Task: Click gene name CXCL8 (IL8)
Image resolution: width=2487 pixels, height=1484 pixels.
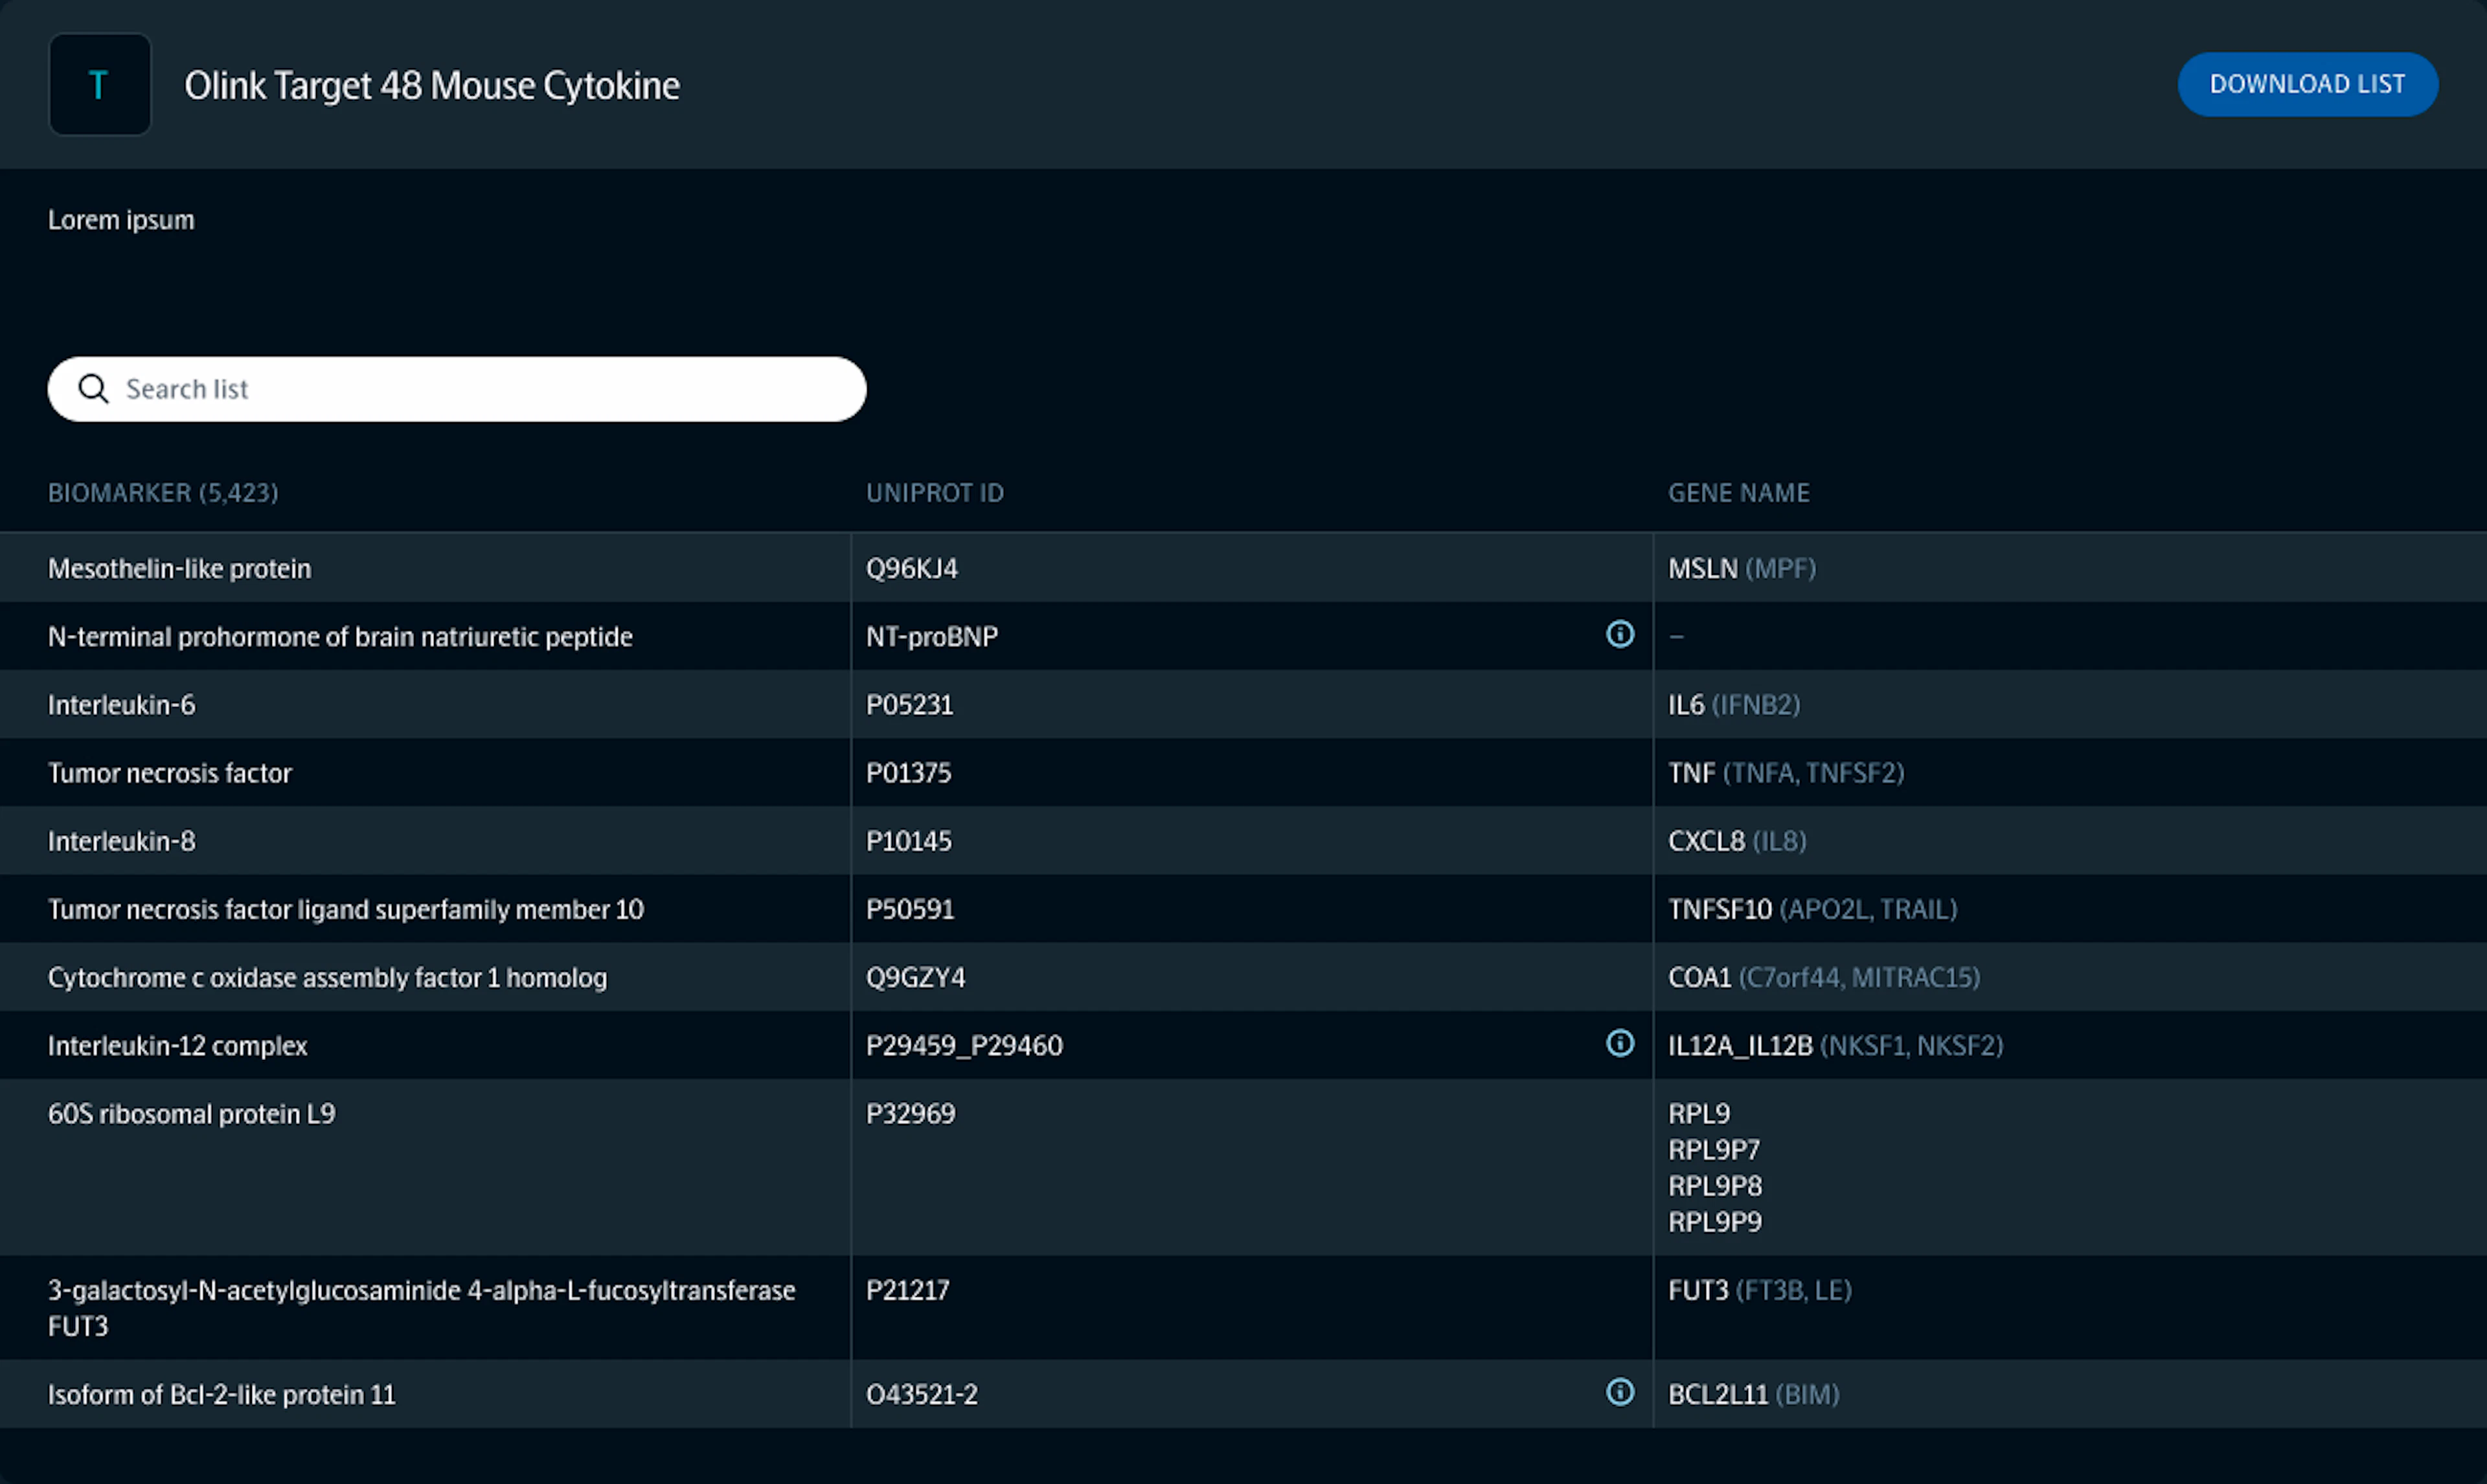Action: pos(1737,841)
